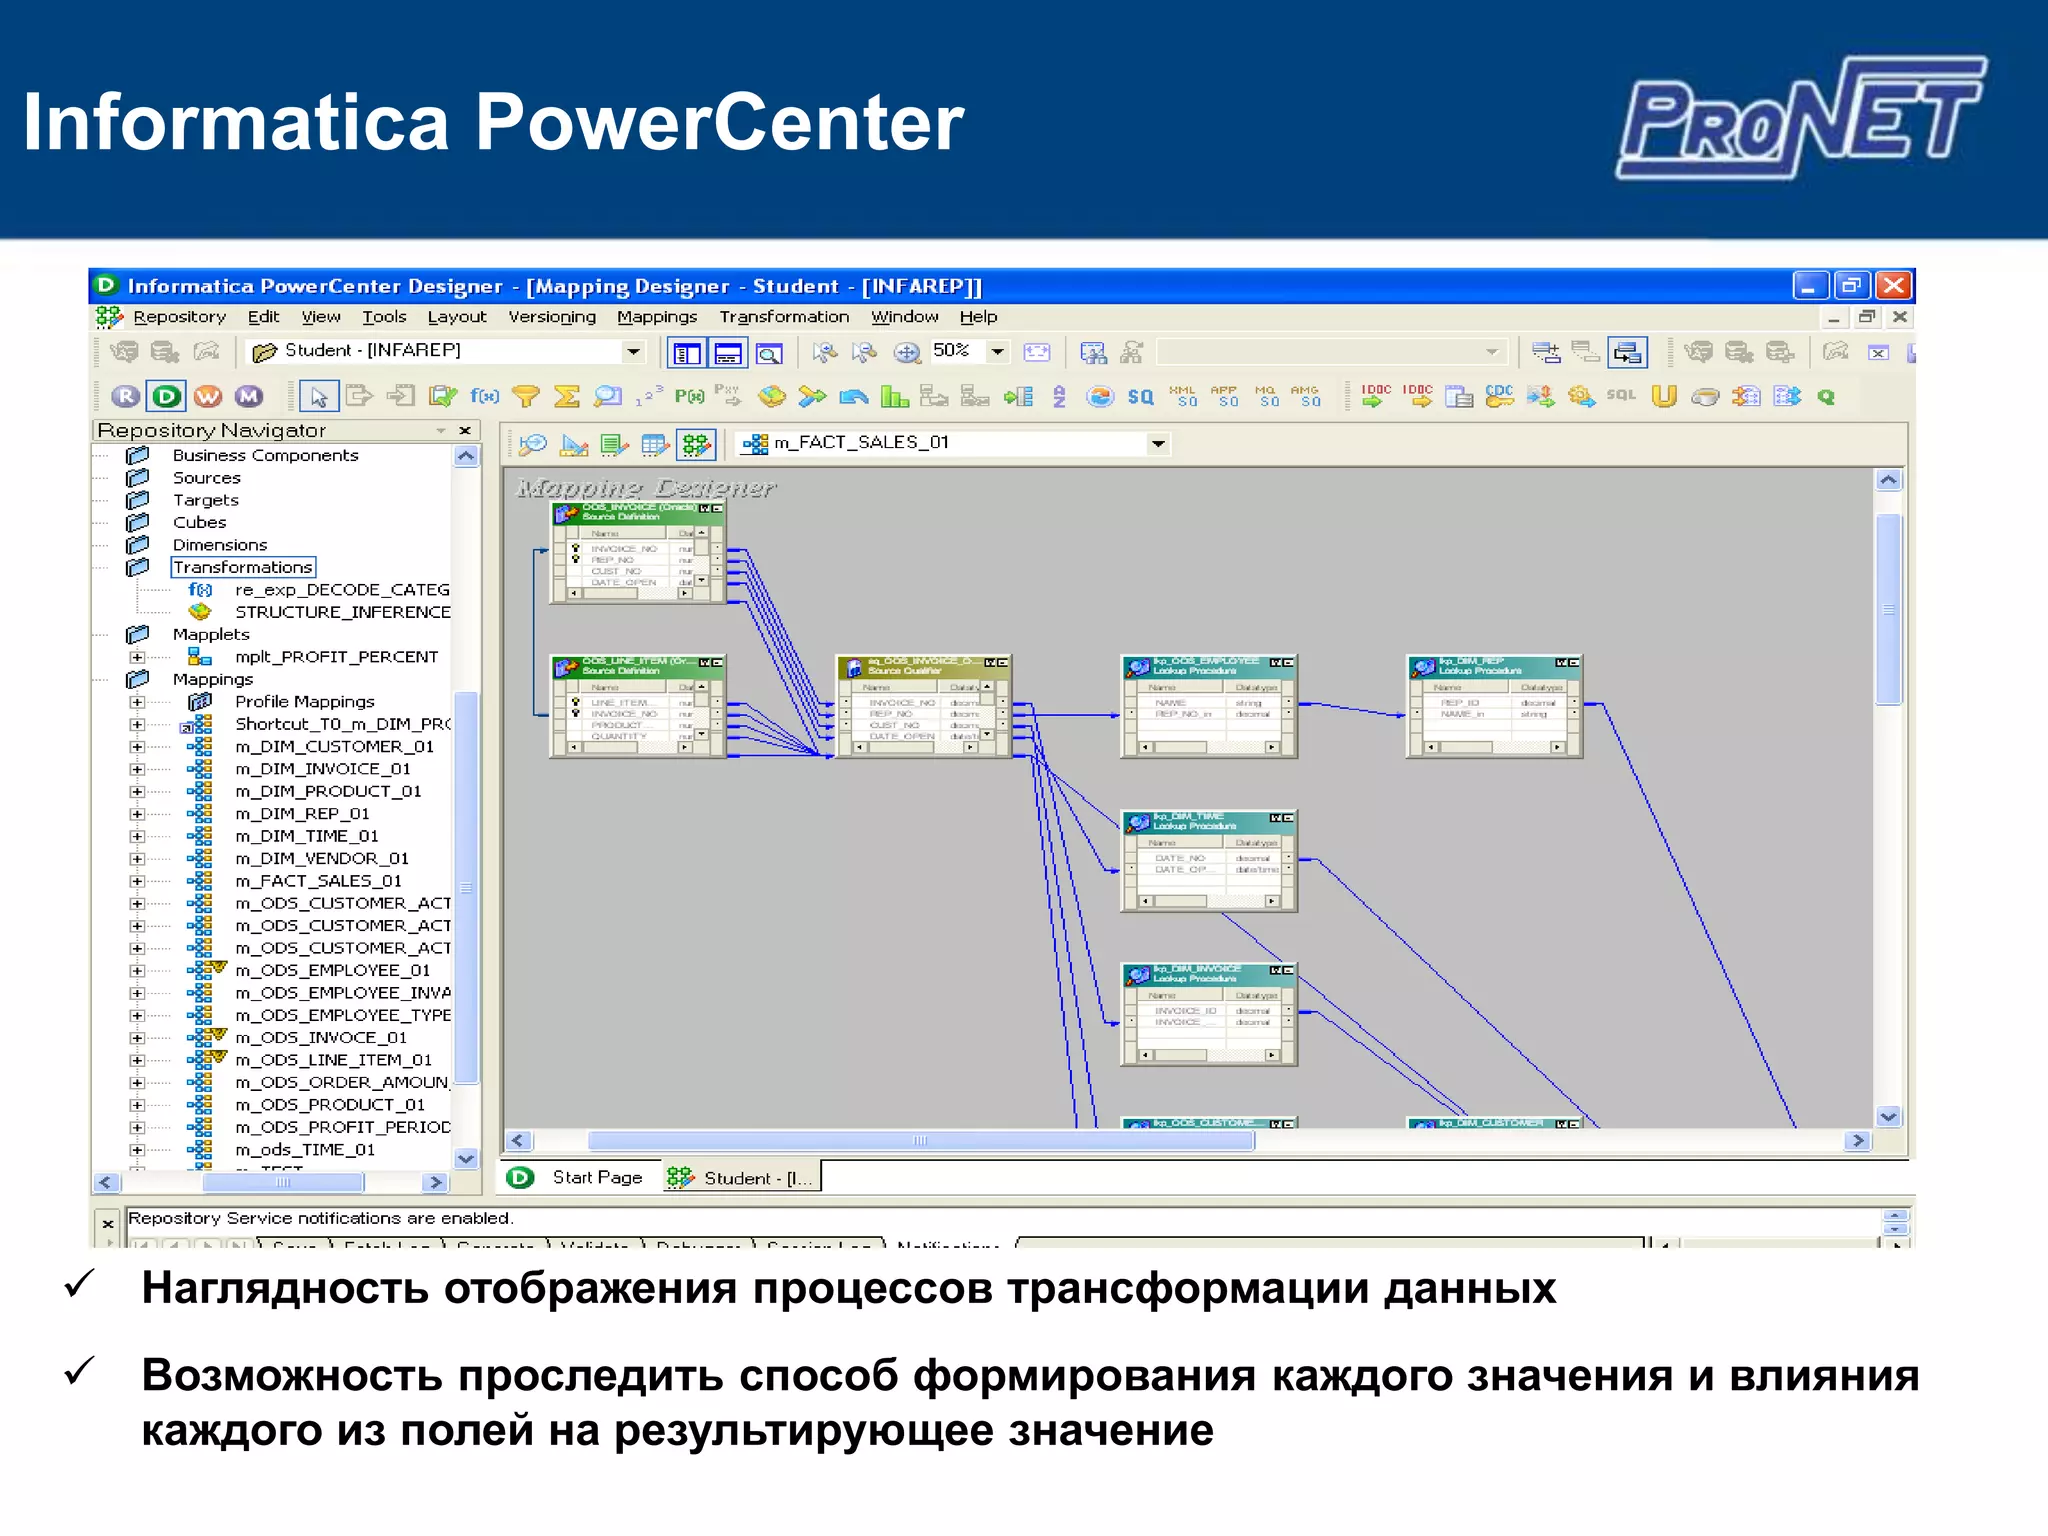Expand the m_ODS_INVOICE_01 mapping node
Viewport: 2048px width, 1536px height.
pyautogui.click(x=137, y=1038)
